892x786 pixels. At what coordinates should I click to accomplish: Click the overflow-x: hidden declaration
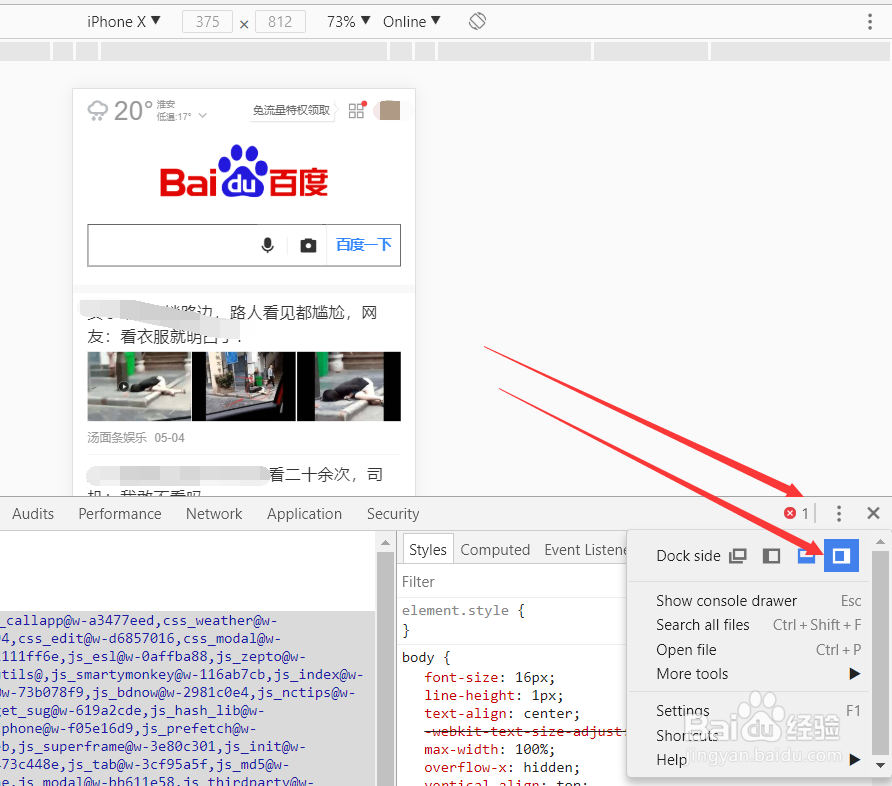[x=502, y=768]
